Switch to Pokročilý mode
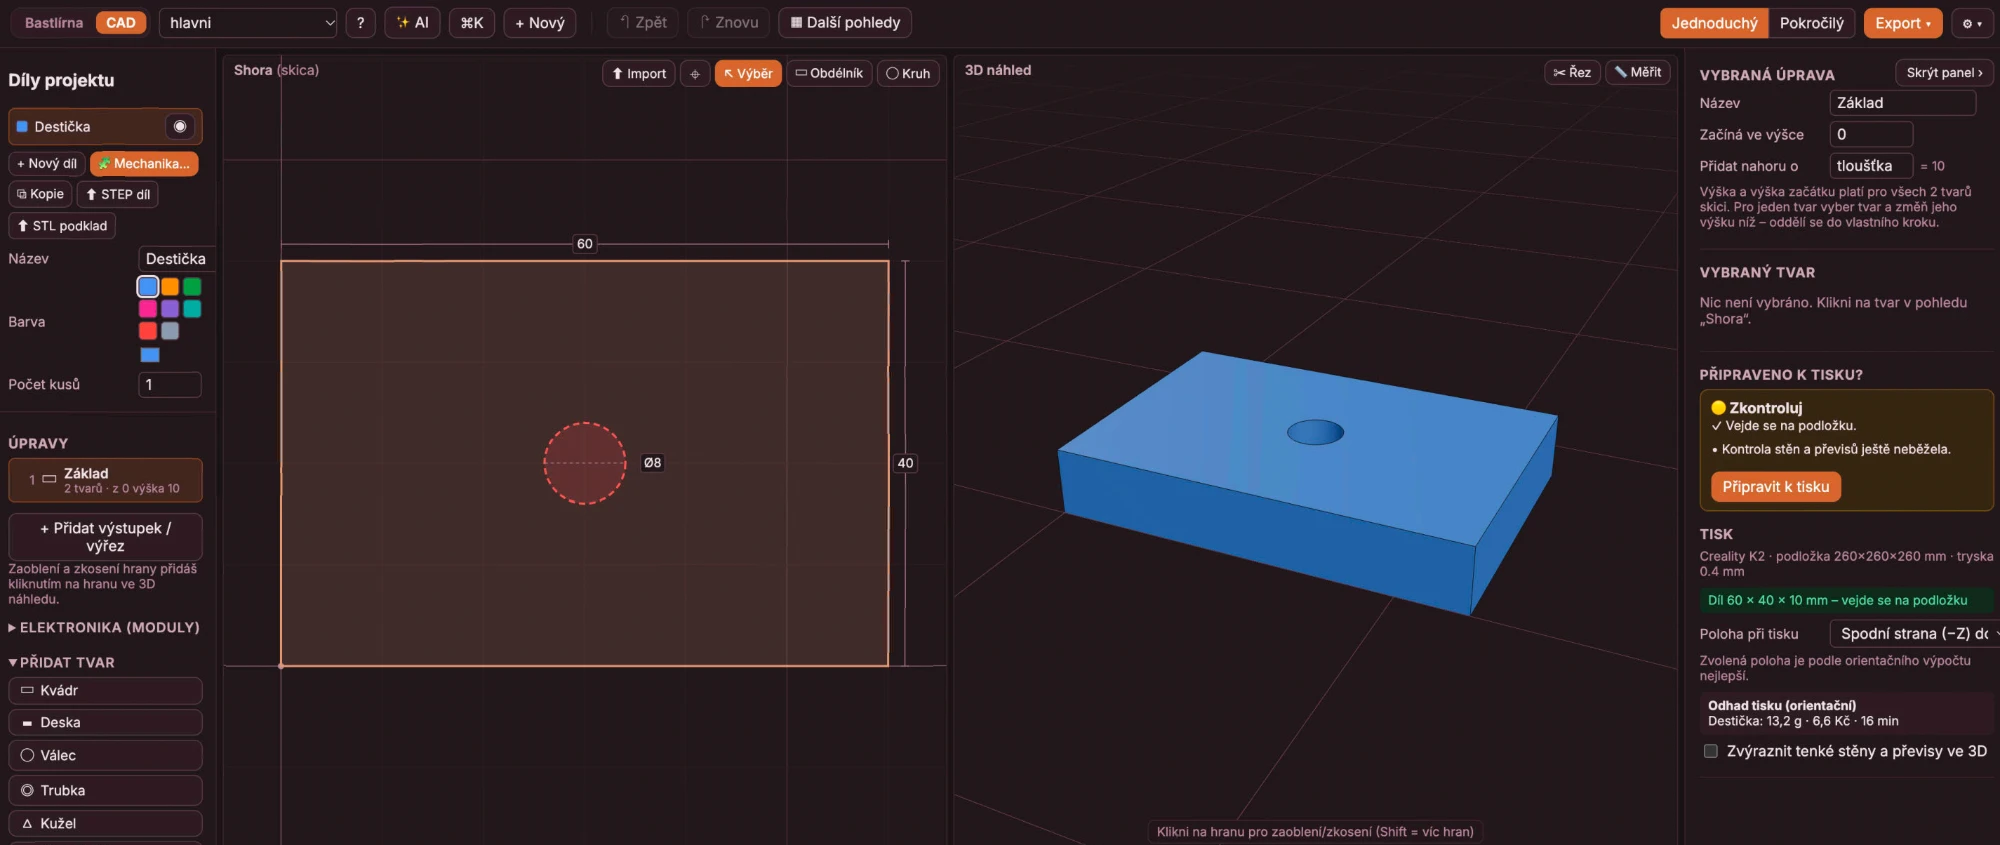Image resolution: width=2000 pixels, height=845 pixels. pos(1811,23)
